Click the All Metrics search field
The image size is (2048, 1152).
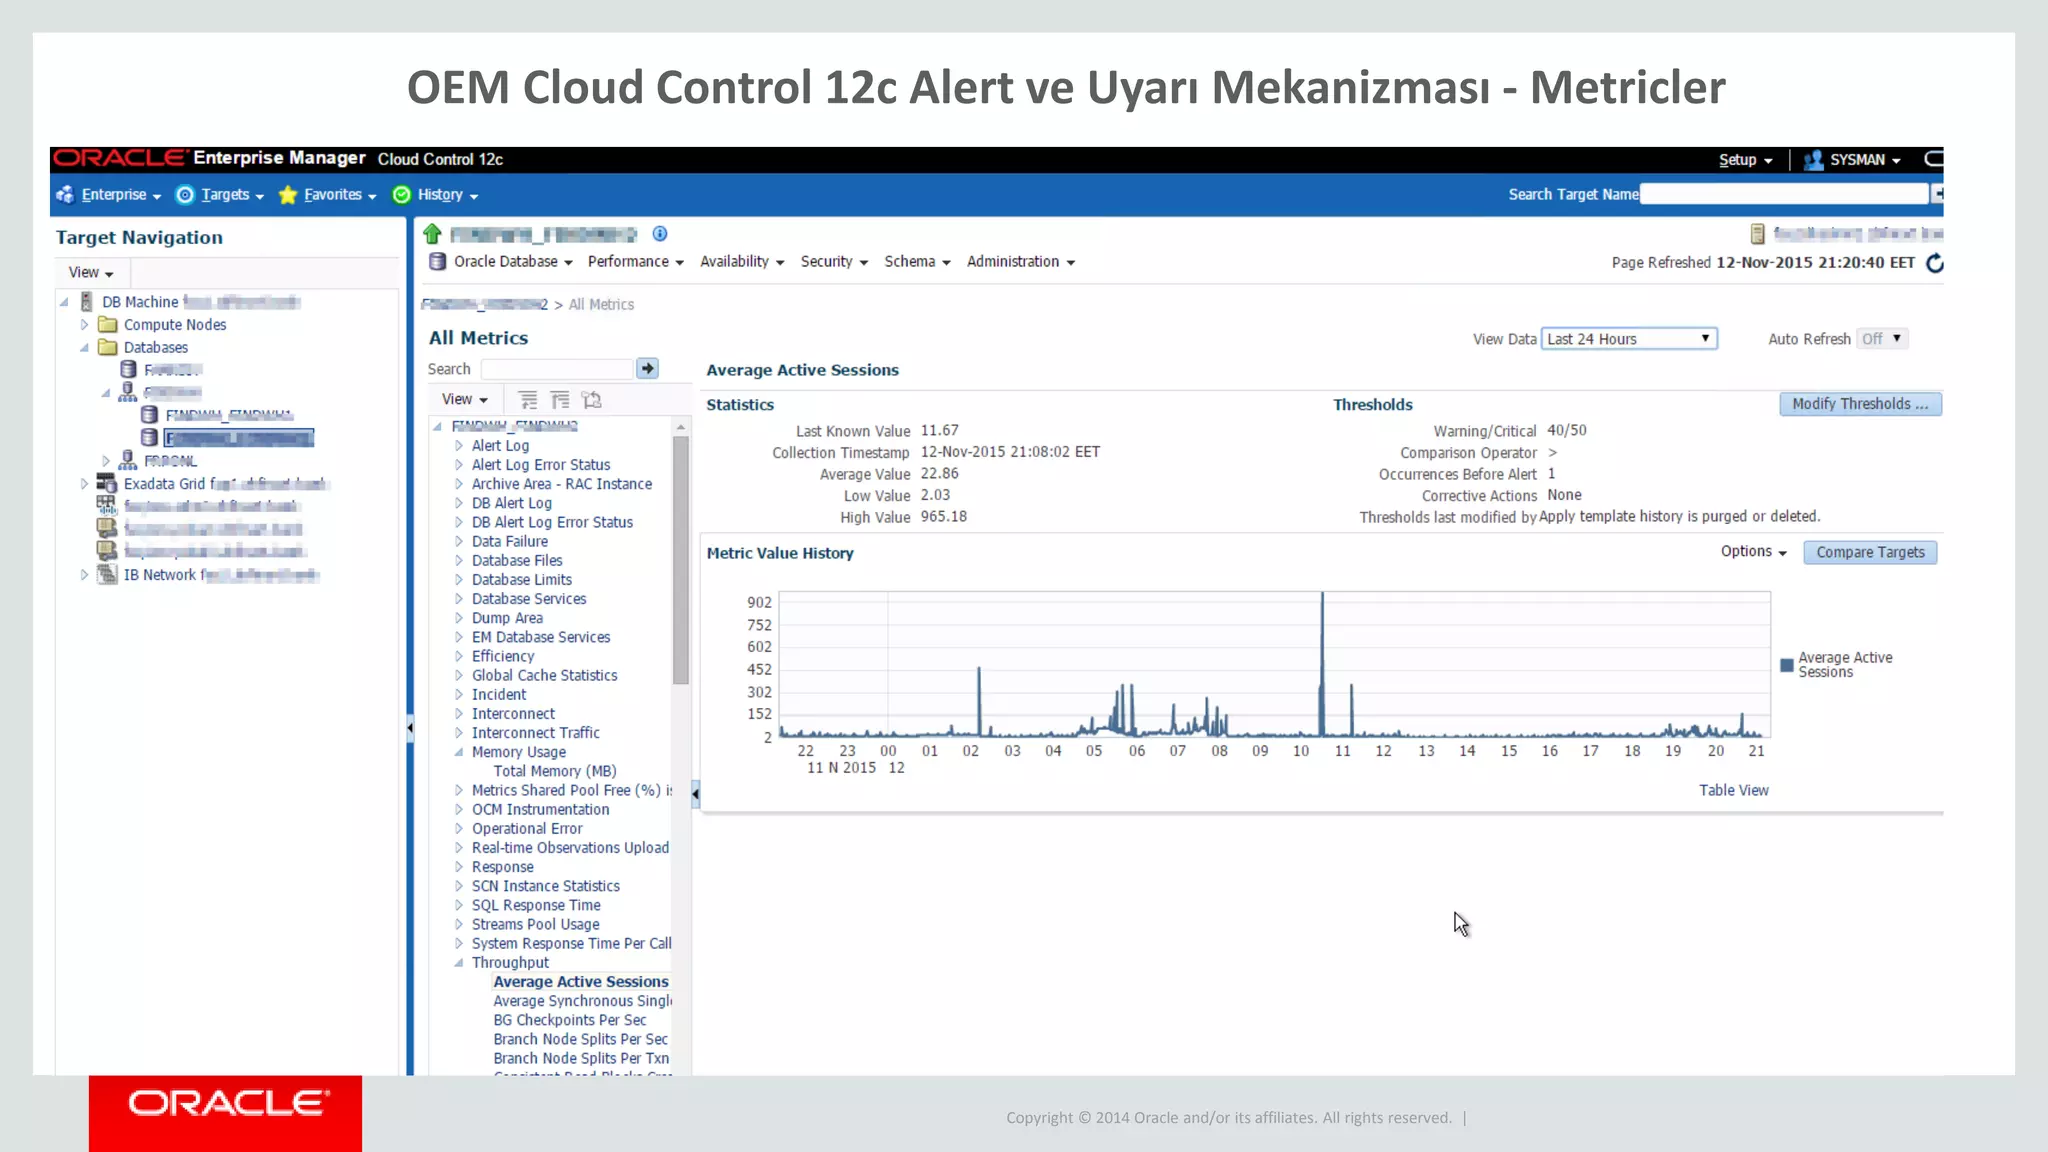(557, 369)
